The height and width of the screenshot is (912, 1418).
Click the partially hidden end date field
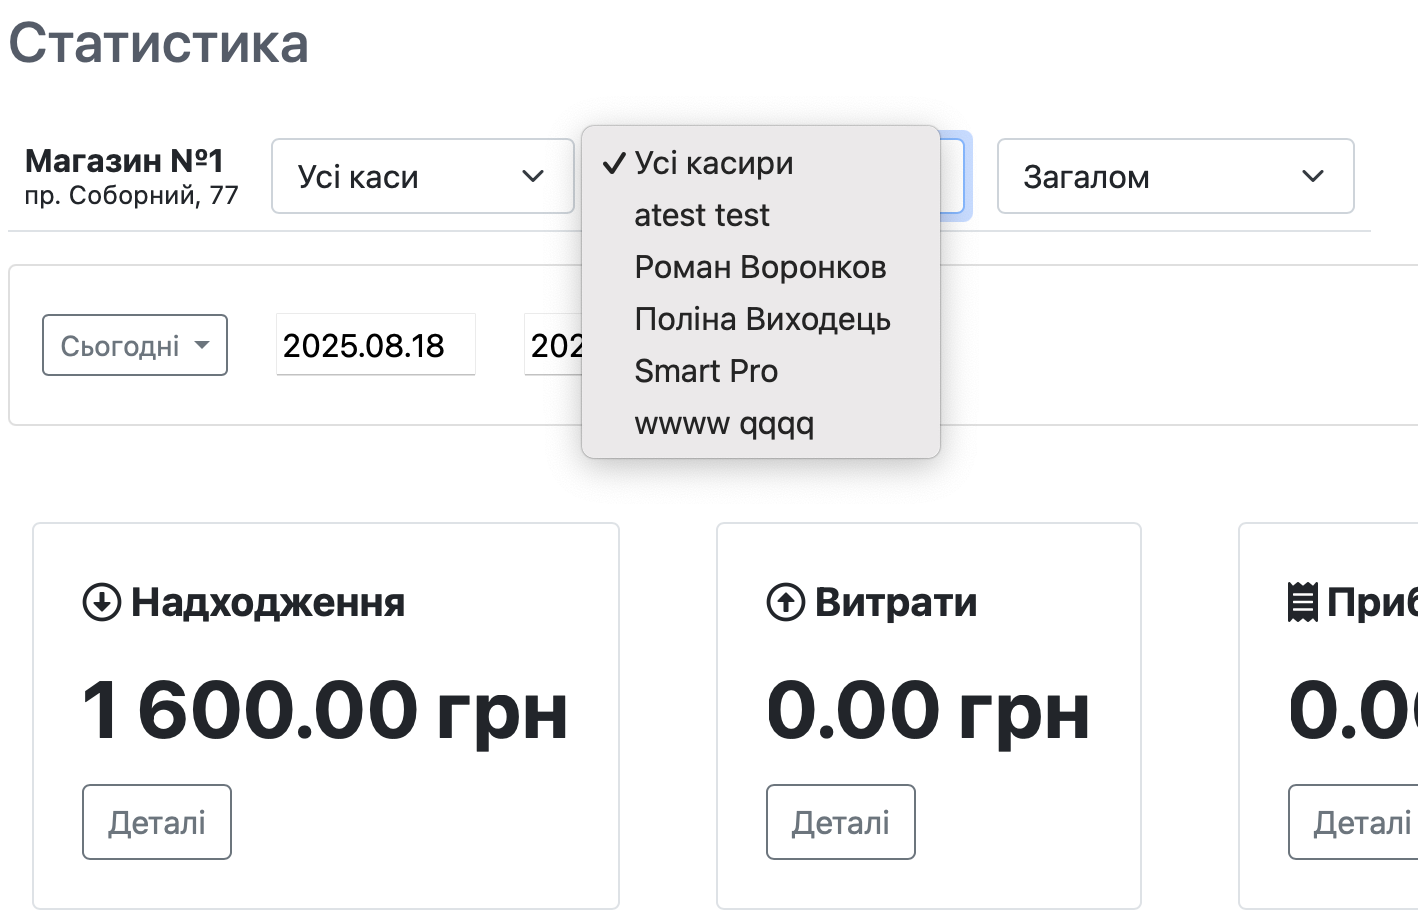tap(553, 346)
